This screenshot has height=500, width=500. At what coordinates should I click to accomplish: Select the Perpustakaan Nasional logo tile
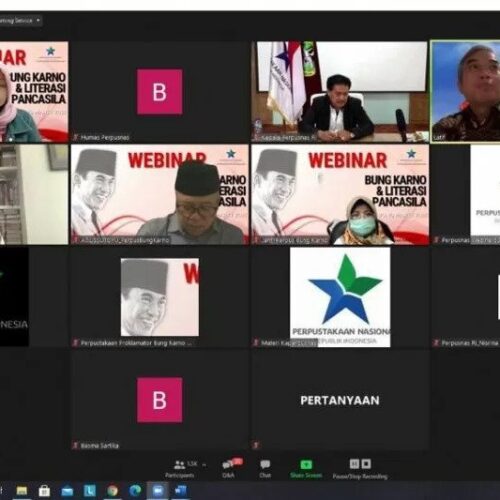tap(340, 297)
